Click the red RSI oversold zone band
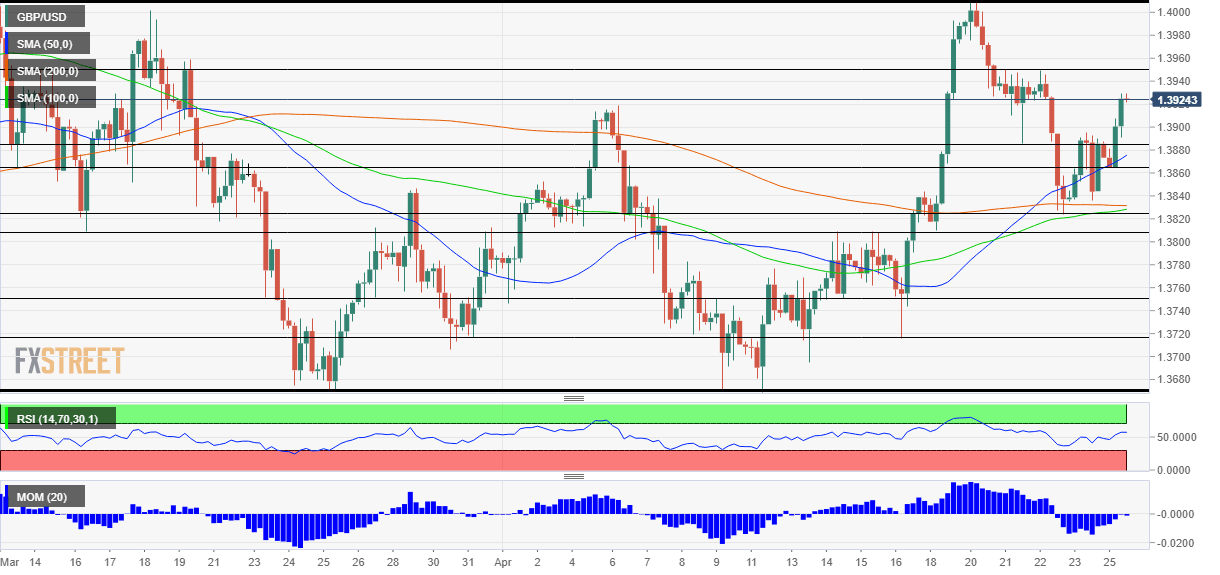The width and height of the screenshot is (1220, 575). pos(600,460)
